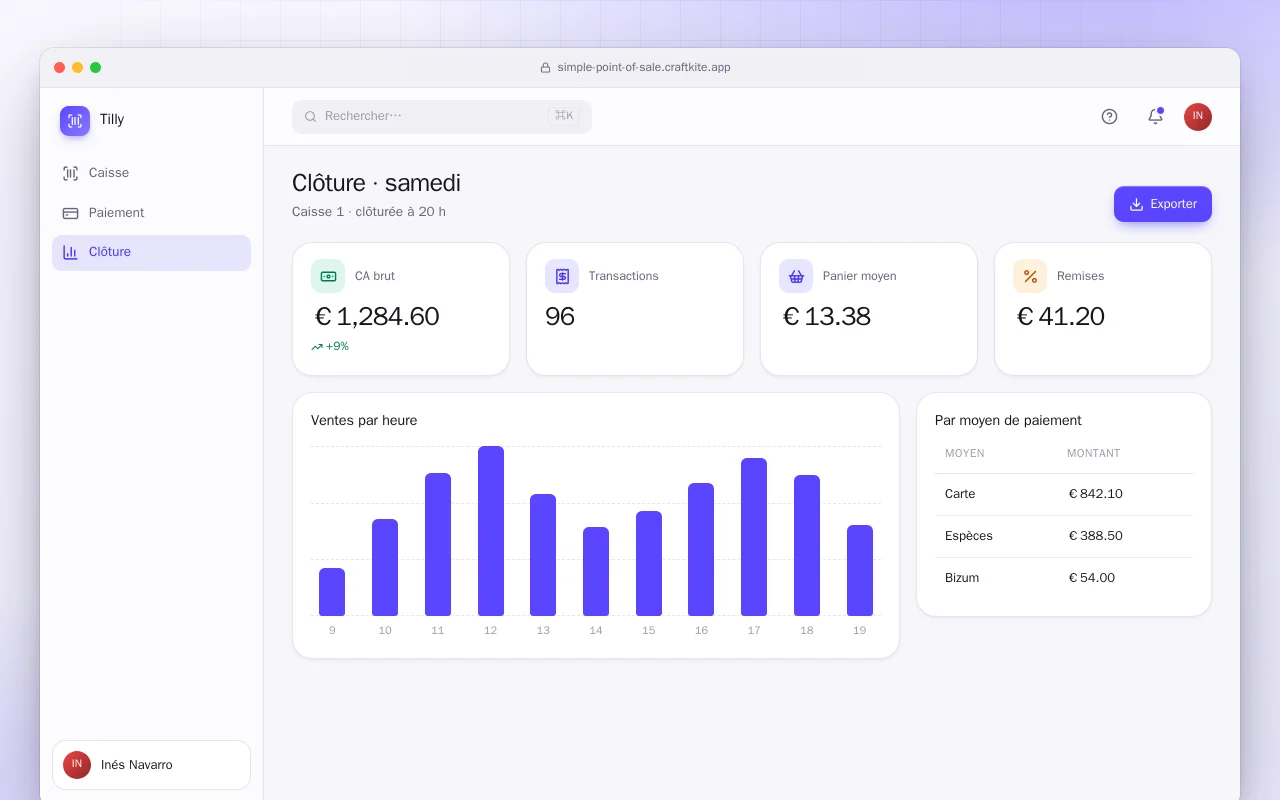Click the CA brut banknote icon
The image size is (1280, 800).
tap(328, 276)
